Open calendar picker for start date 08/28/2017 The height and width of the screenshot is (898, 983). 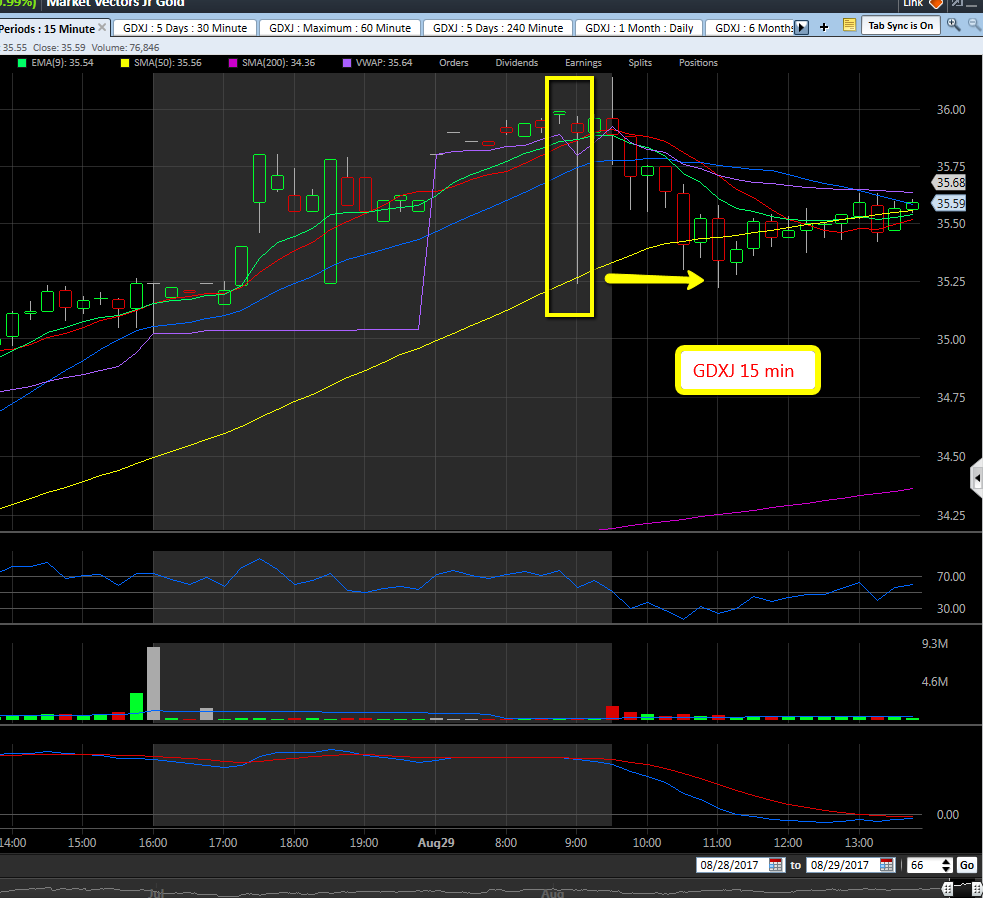(x=776, y=865)
